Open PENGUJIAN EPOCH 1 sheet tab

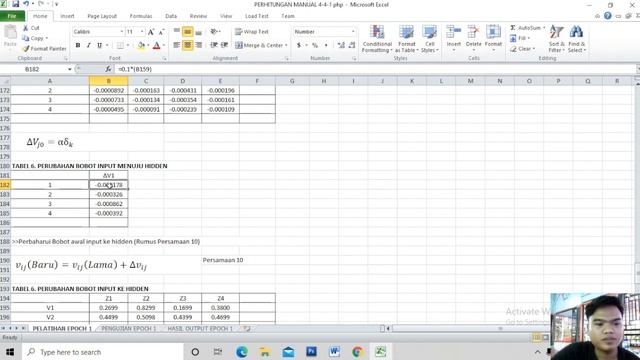coord(129,328)
